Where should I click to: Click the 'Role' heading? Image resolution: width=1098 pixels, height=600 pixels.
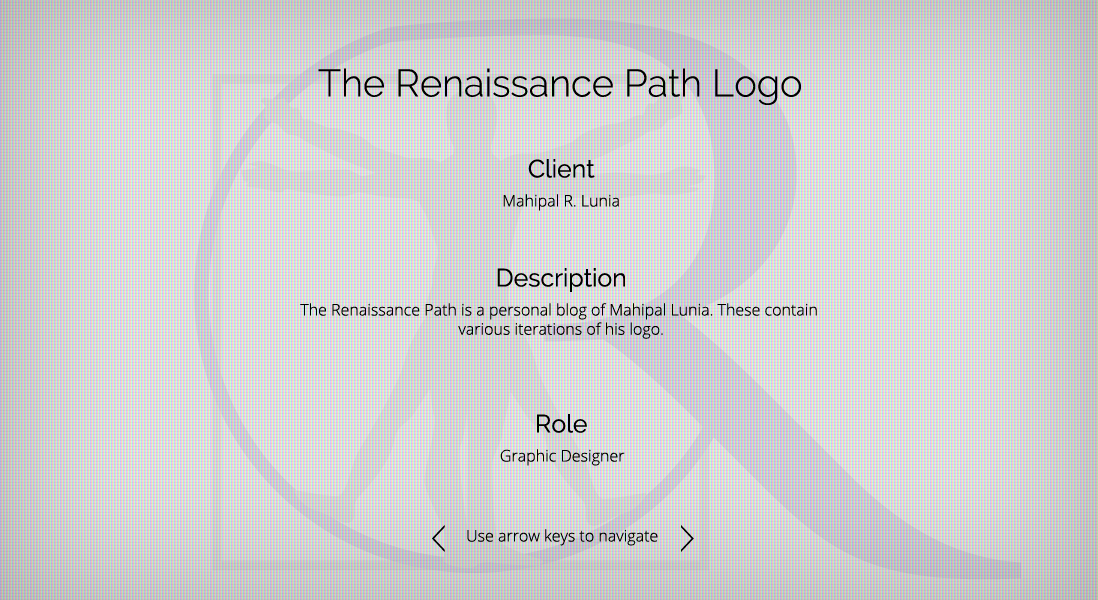[561, 424]
